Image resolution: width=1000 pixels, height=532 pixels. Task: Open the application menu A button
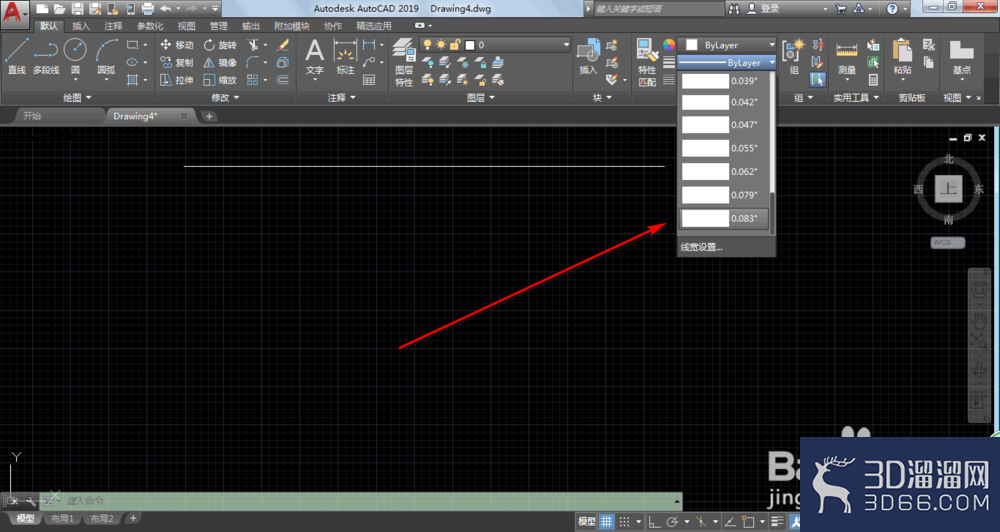[x=15, y=13]
